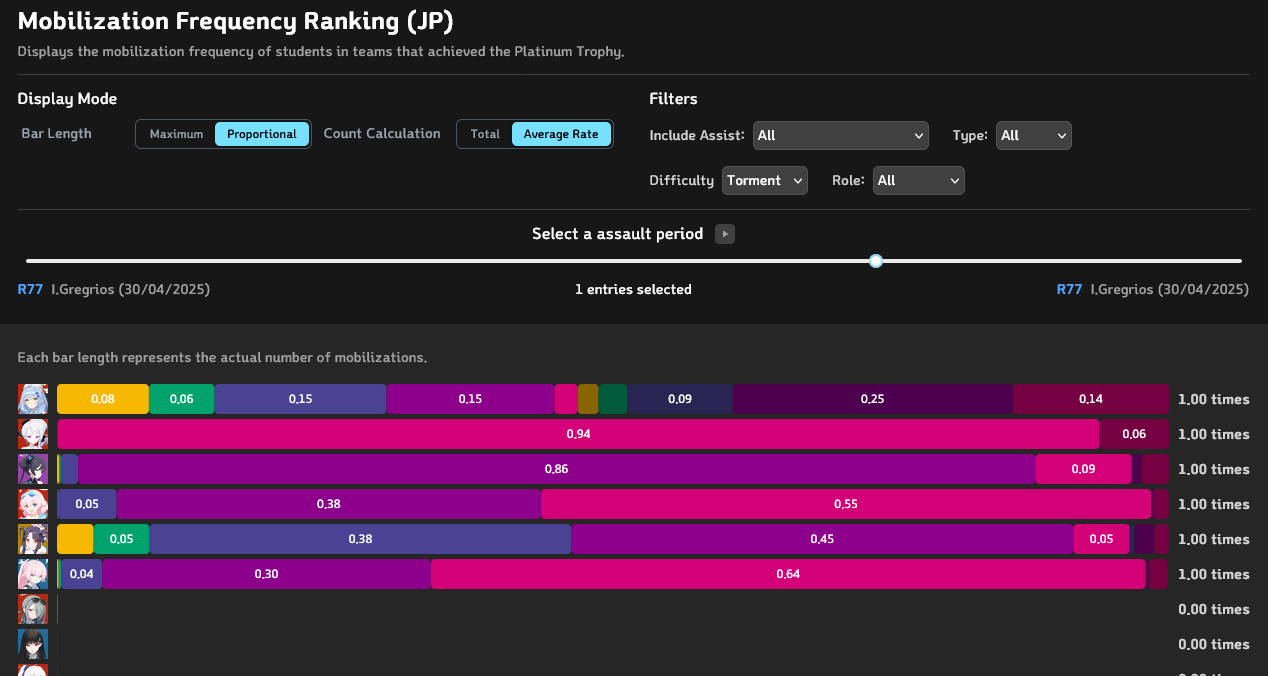Image resolution: width=1268 pixels, height=676 pixels.
Task: Click the 'Select a assault period' label
Action: point(617,234)
